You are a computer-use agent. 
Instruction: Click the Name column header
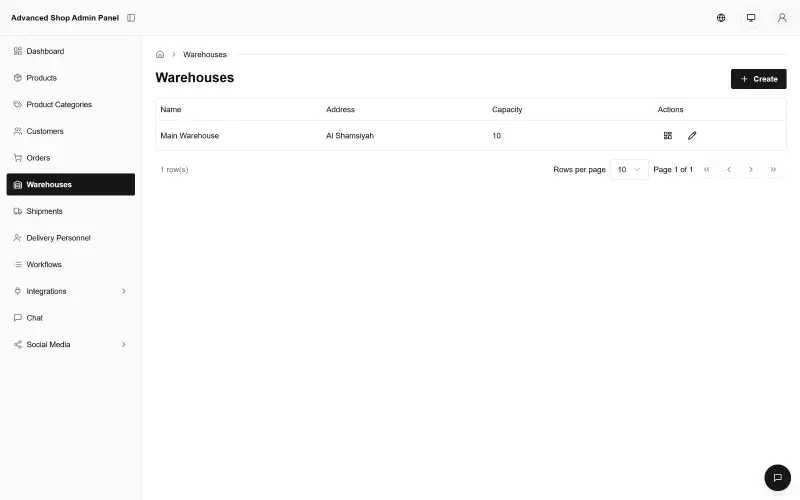coord(170,109)
